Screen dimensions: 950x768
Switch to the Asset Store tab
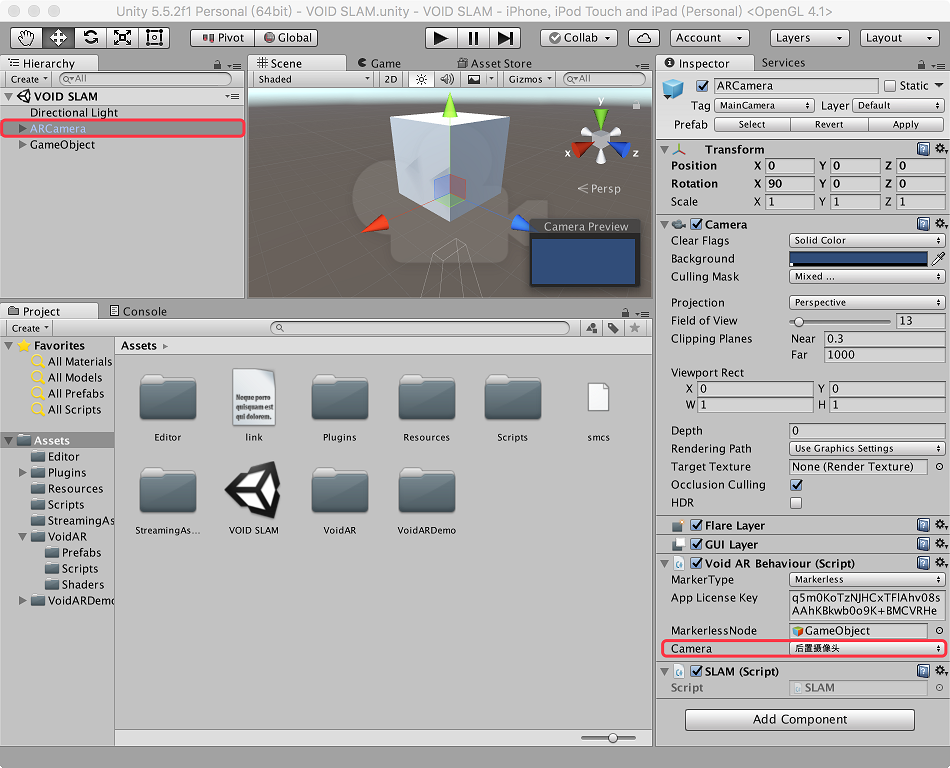click(494, 63)
